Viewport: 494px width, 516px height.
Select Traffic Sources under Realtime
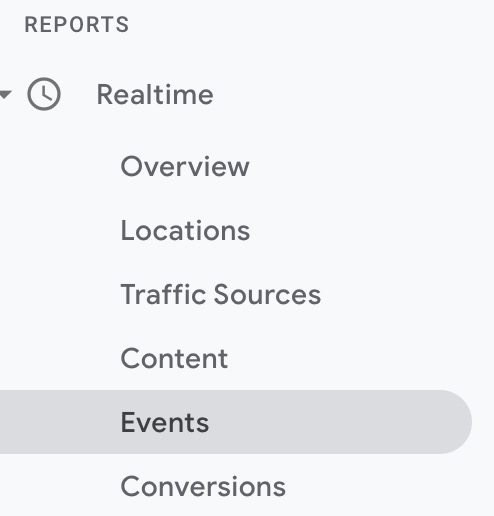221,294
